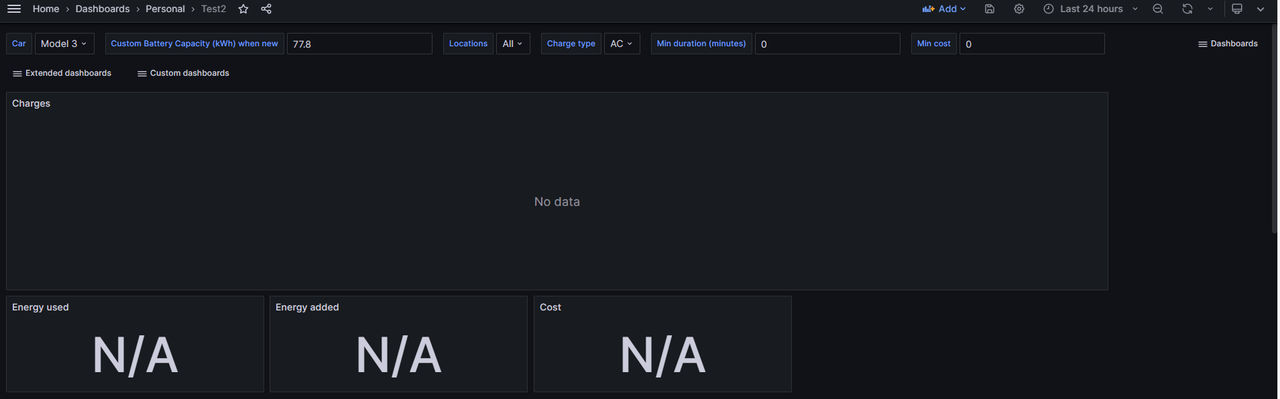The height and width of the screenshot is (399, 1280).
Task: Change Charge type AC dropdown
Action: click(622, 44)
